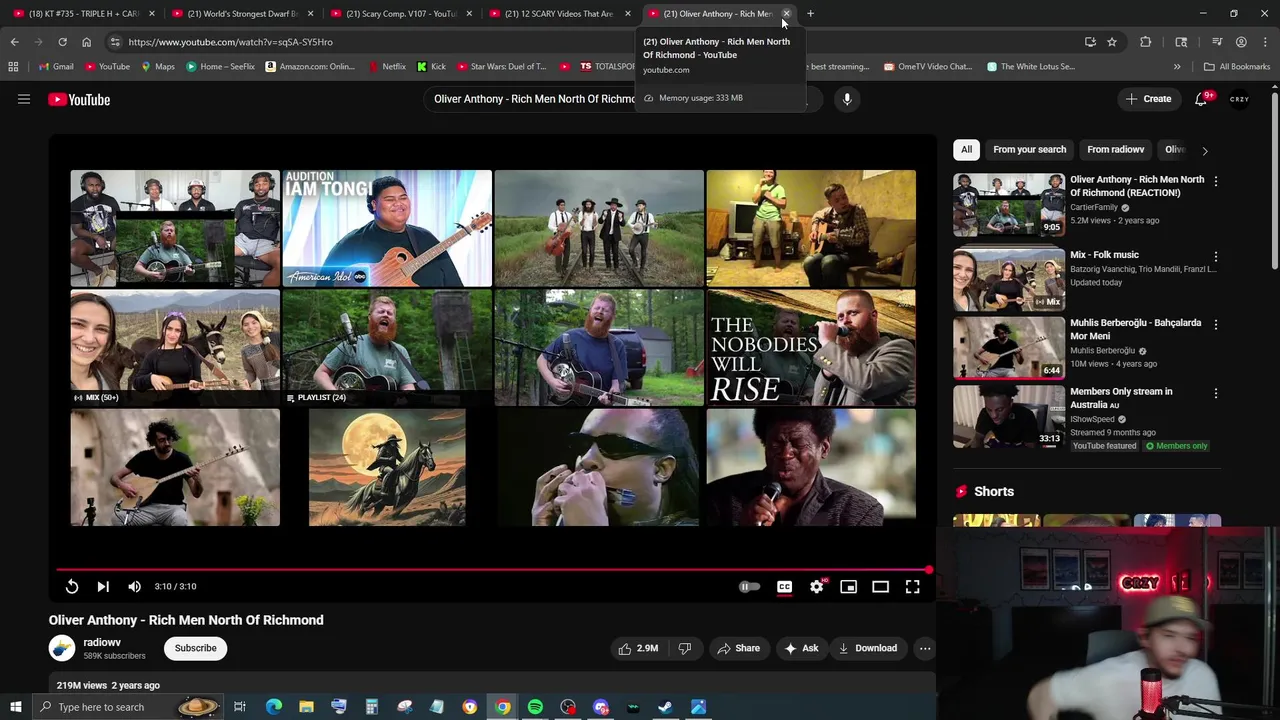Open the CartierFamily REACTION video thumbnail
The height and width of the screenshot is (720, 1280).
tap(1008, 204)
